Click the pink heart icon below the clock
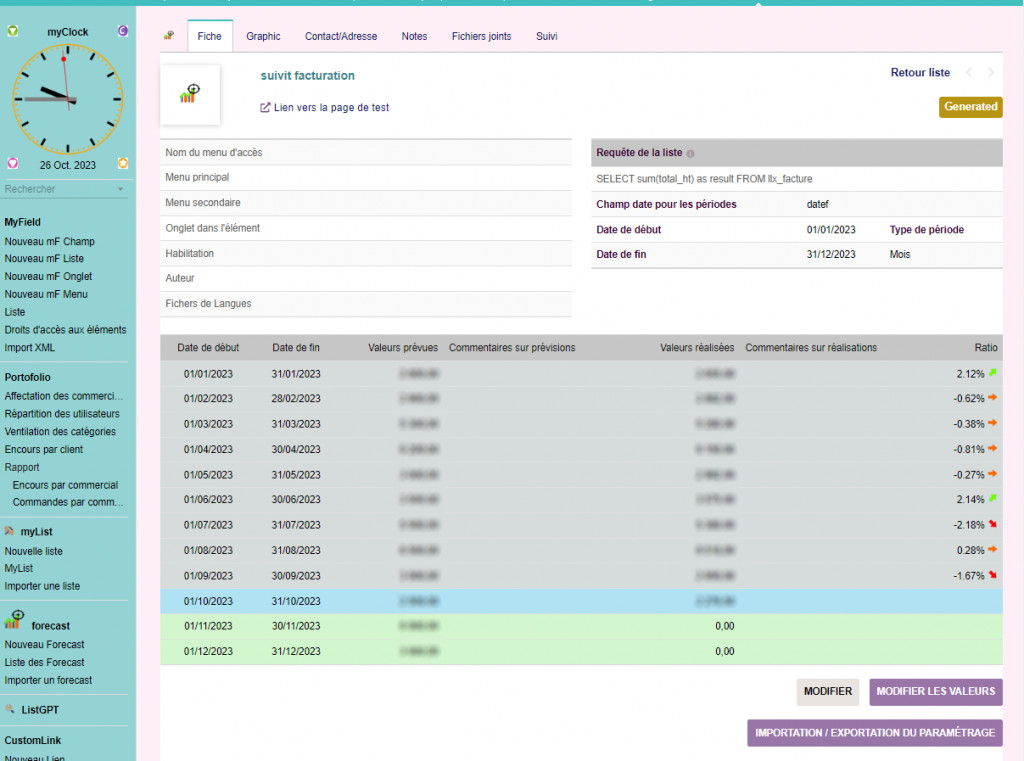The image size is (1024, 761). 12,163
